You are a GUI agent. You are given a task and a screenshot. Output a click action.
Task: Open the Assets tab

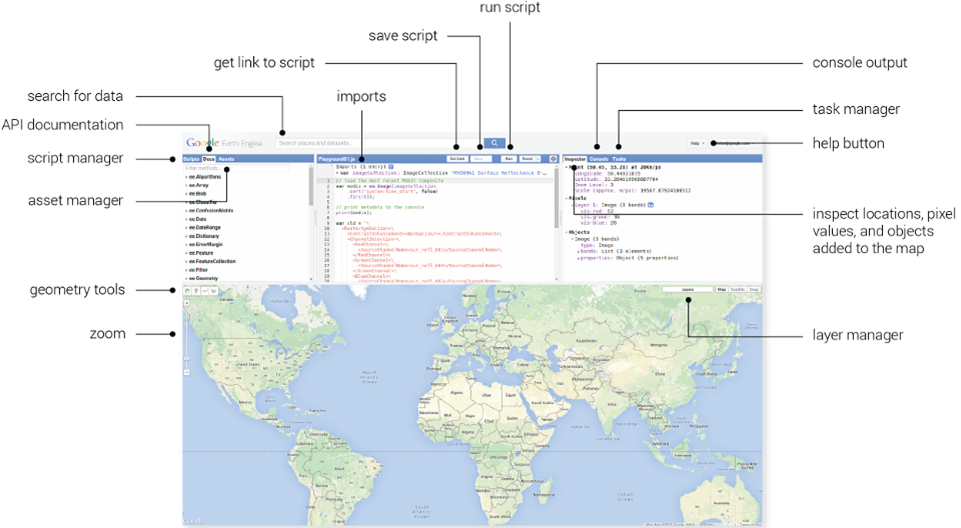(x=226, y=159)
